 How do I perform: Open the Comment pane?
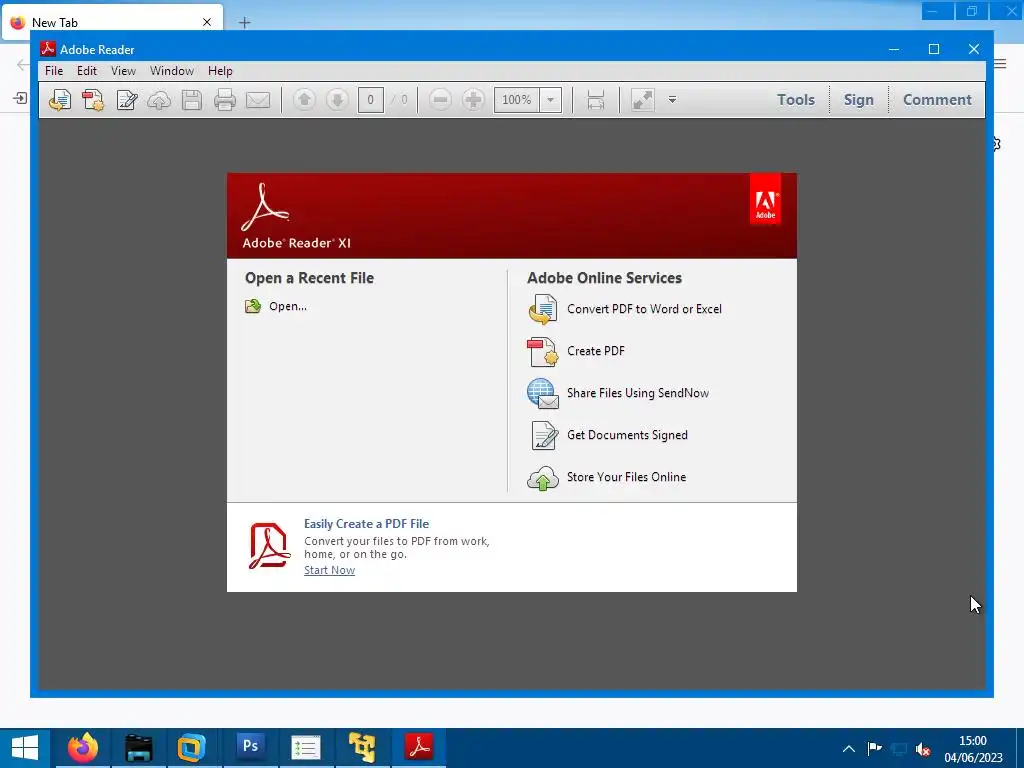click(x=937, y=100)
